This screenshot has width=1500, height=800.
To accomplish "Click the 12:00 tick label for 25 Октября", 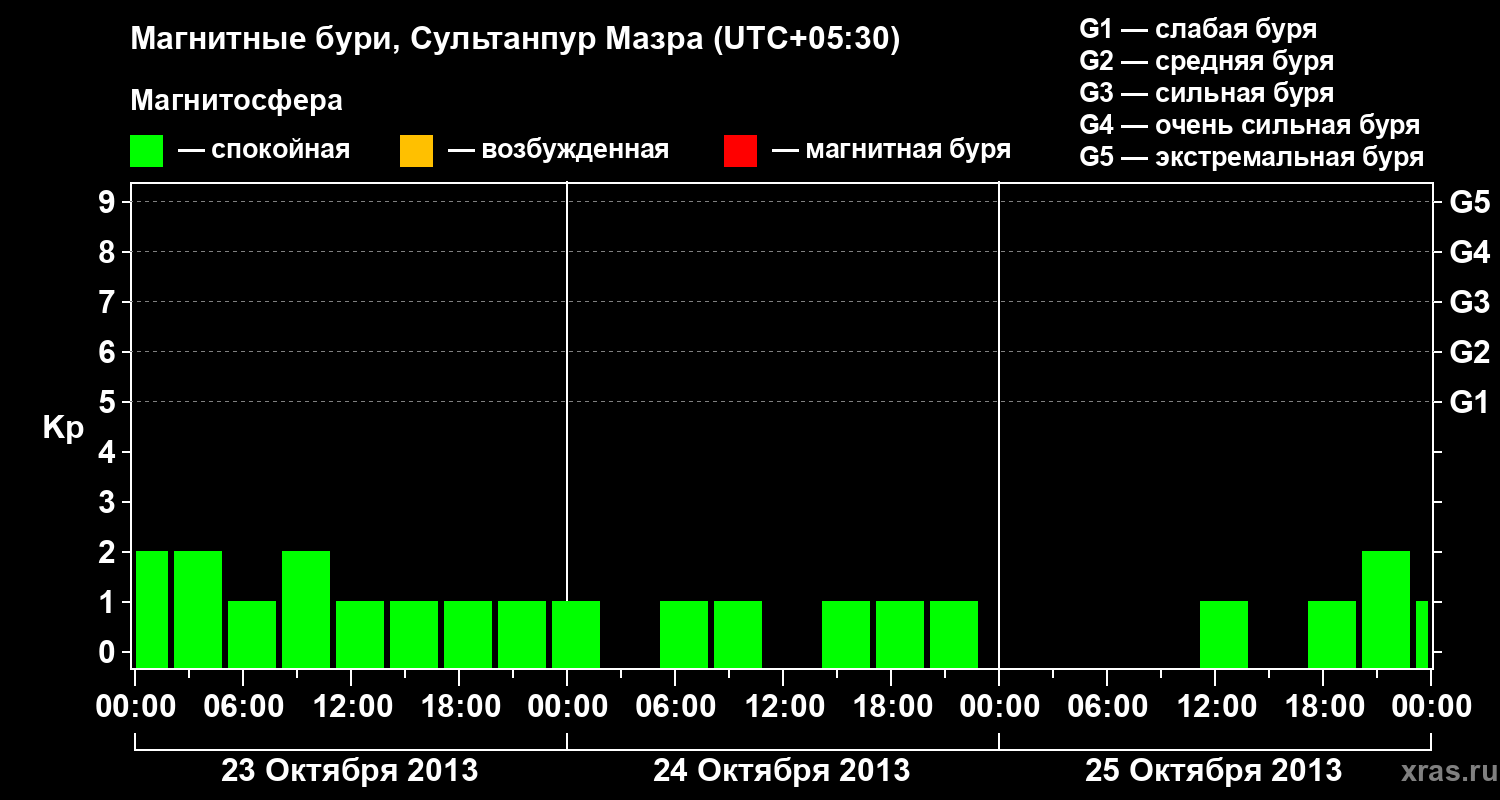I will click(x=1215, y=707).
